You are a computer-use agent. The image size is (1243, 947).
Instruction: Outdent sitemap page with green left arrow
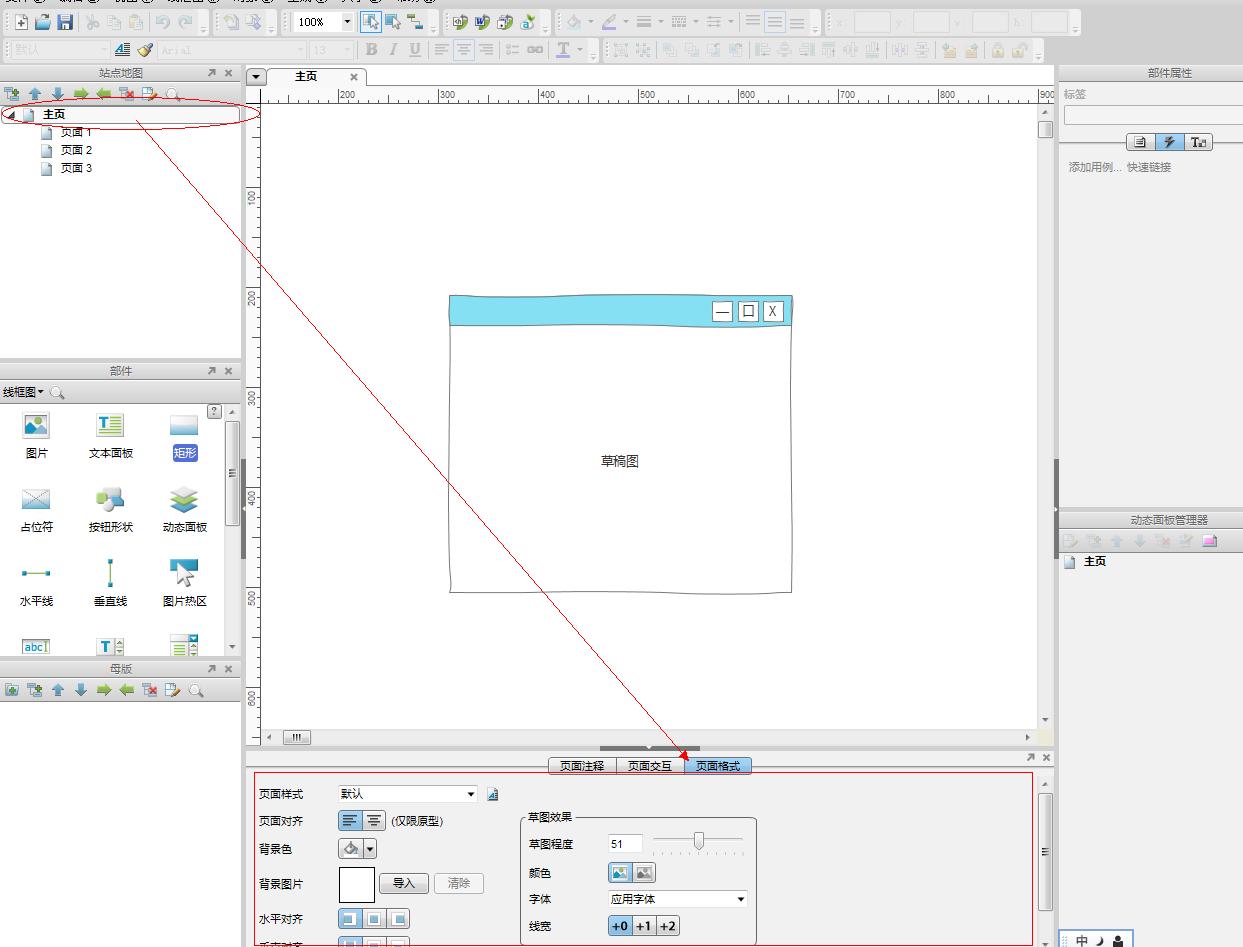pyautogui.click(x=104, y=94)
